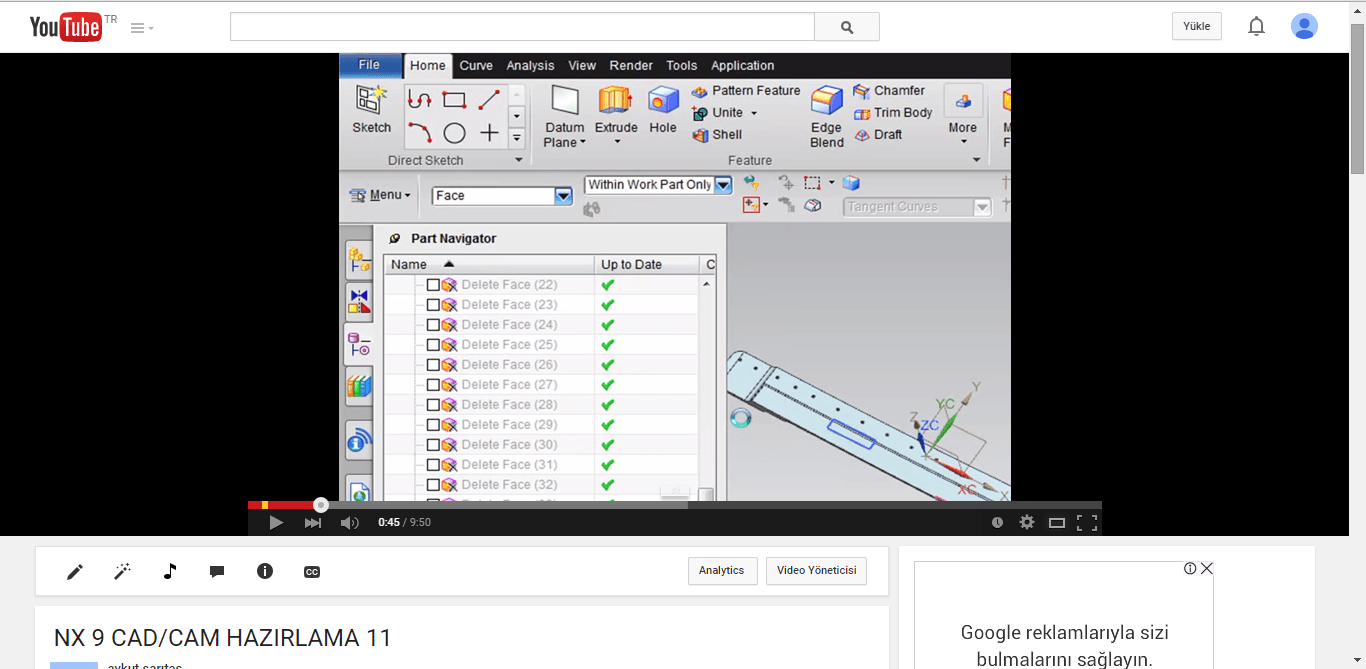Select the Profile curve sketch tool
The width and height of the screenshot is (1366, 669).
pyautogui.click(x=420, y=99)
